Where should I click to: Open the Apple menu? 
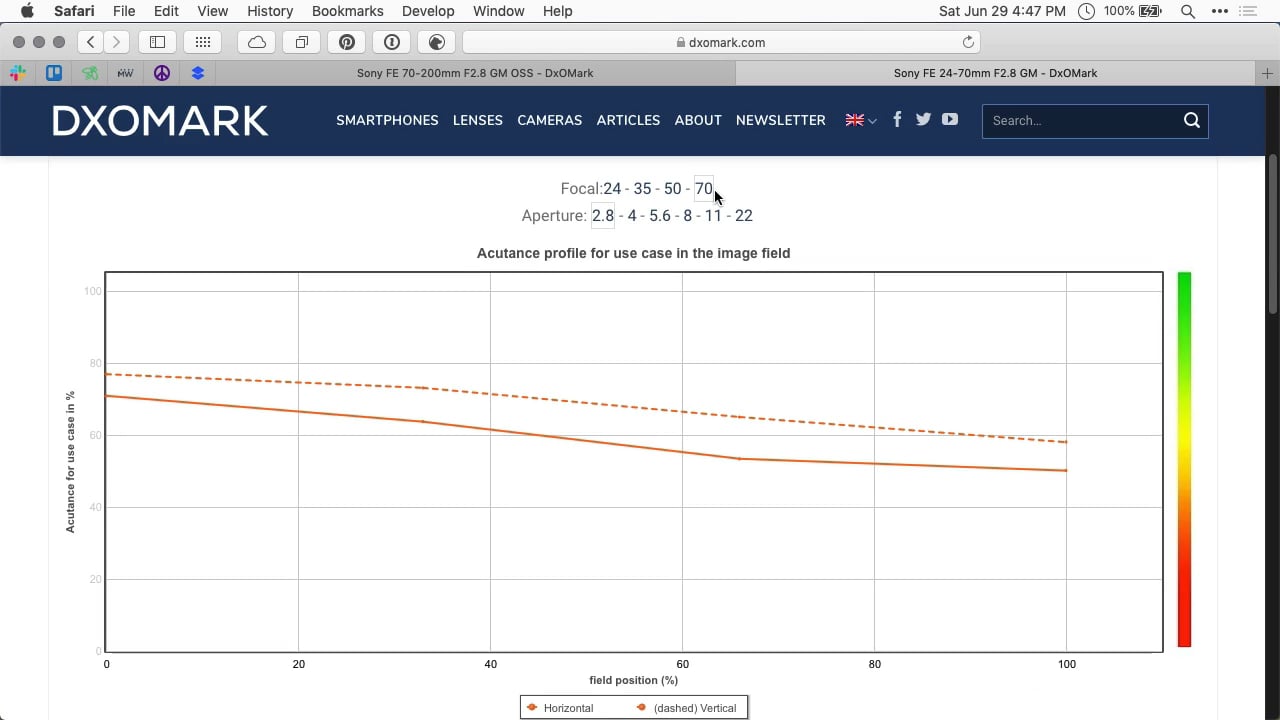tap(28, 11)
